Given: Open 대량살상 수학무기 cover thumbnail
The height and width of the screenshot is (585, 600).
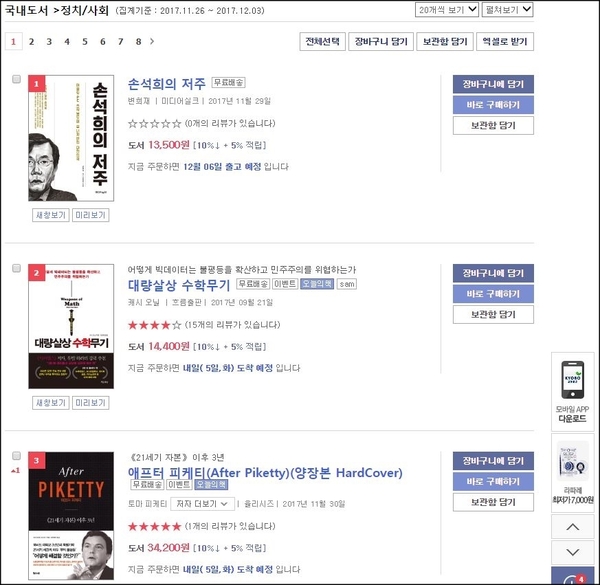Looking at the screenshot, I should 71,326.
